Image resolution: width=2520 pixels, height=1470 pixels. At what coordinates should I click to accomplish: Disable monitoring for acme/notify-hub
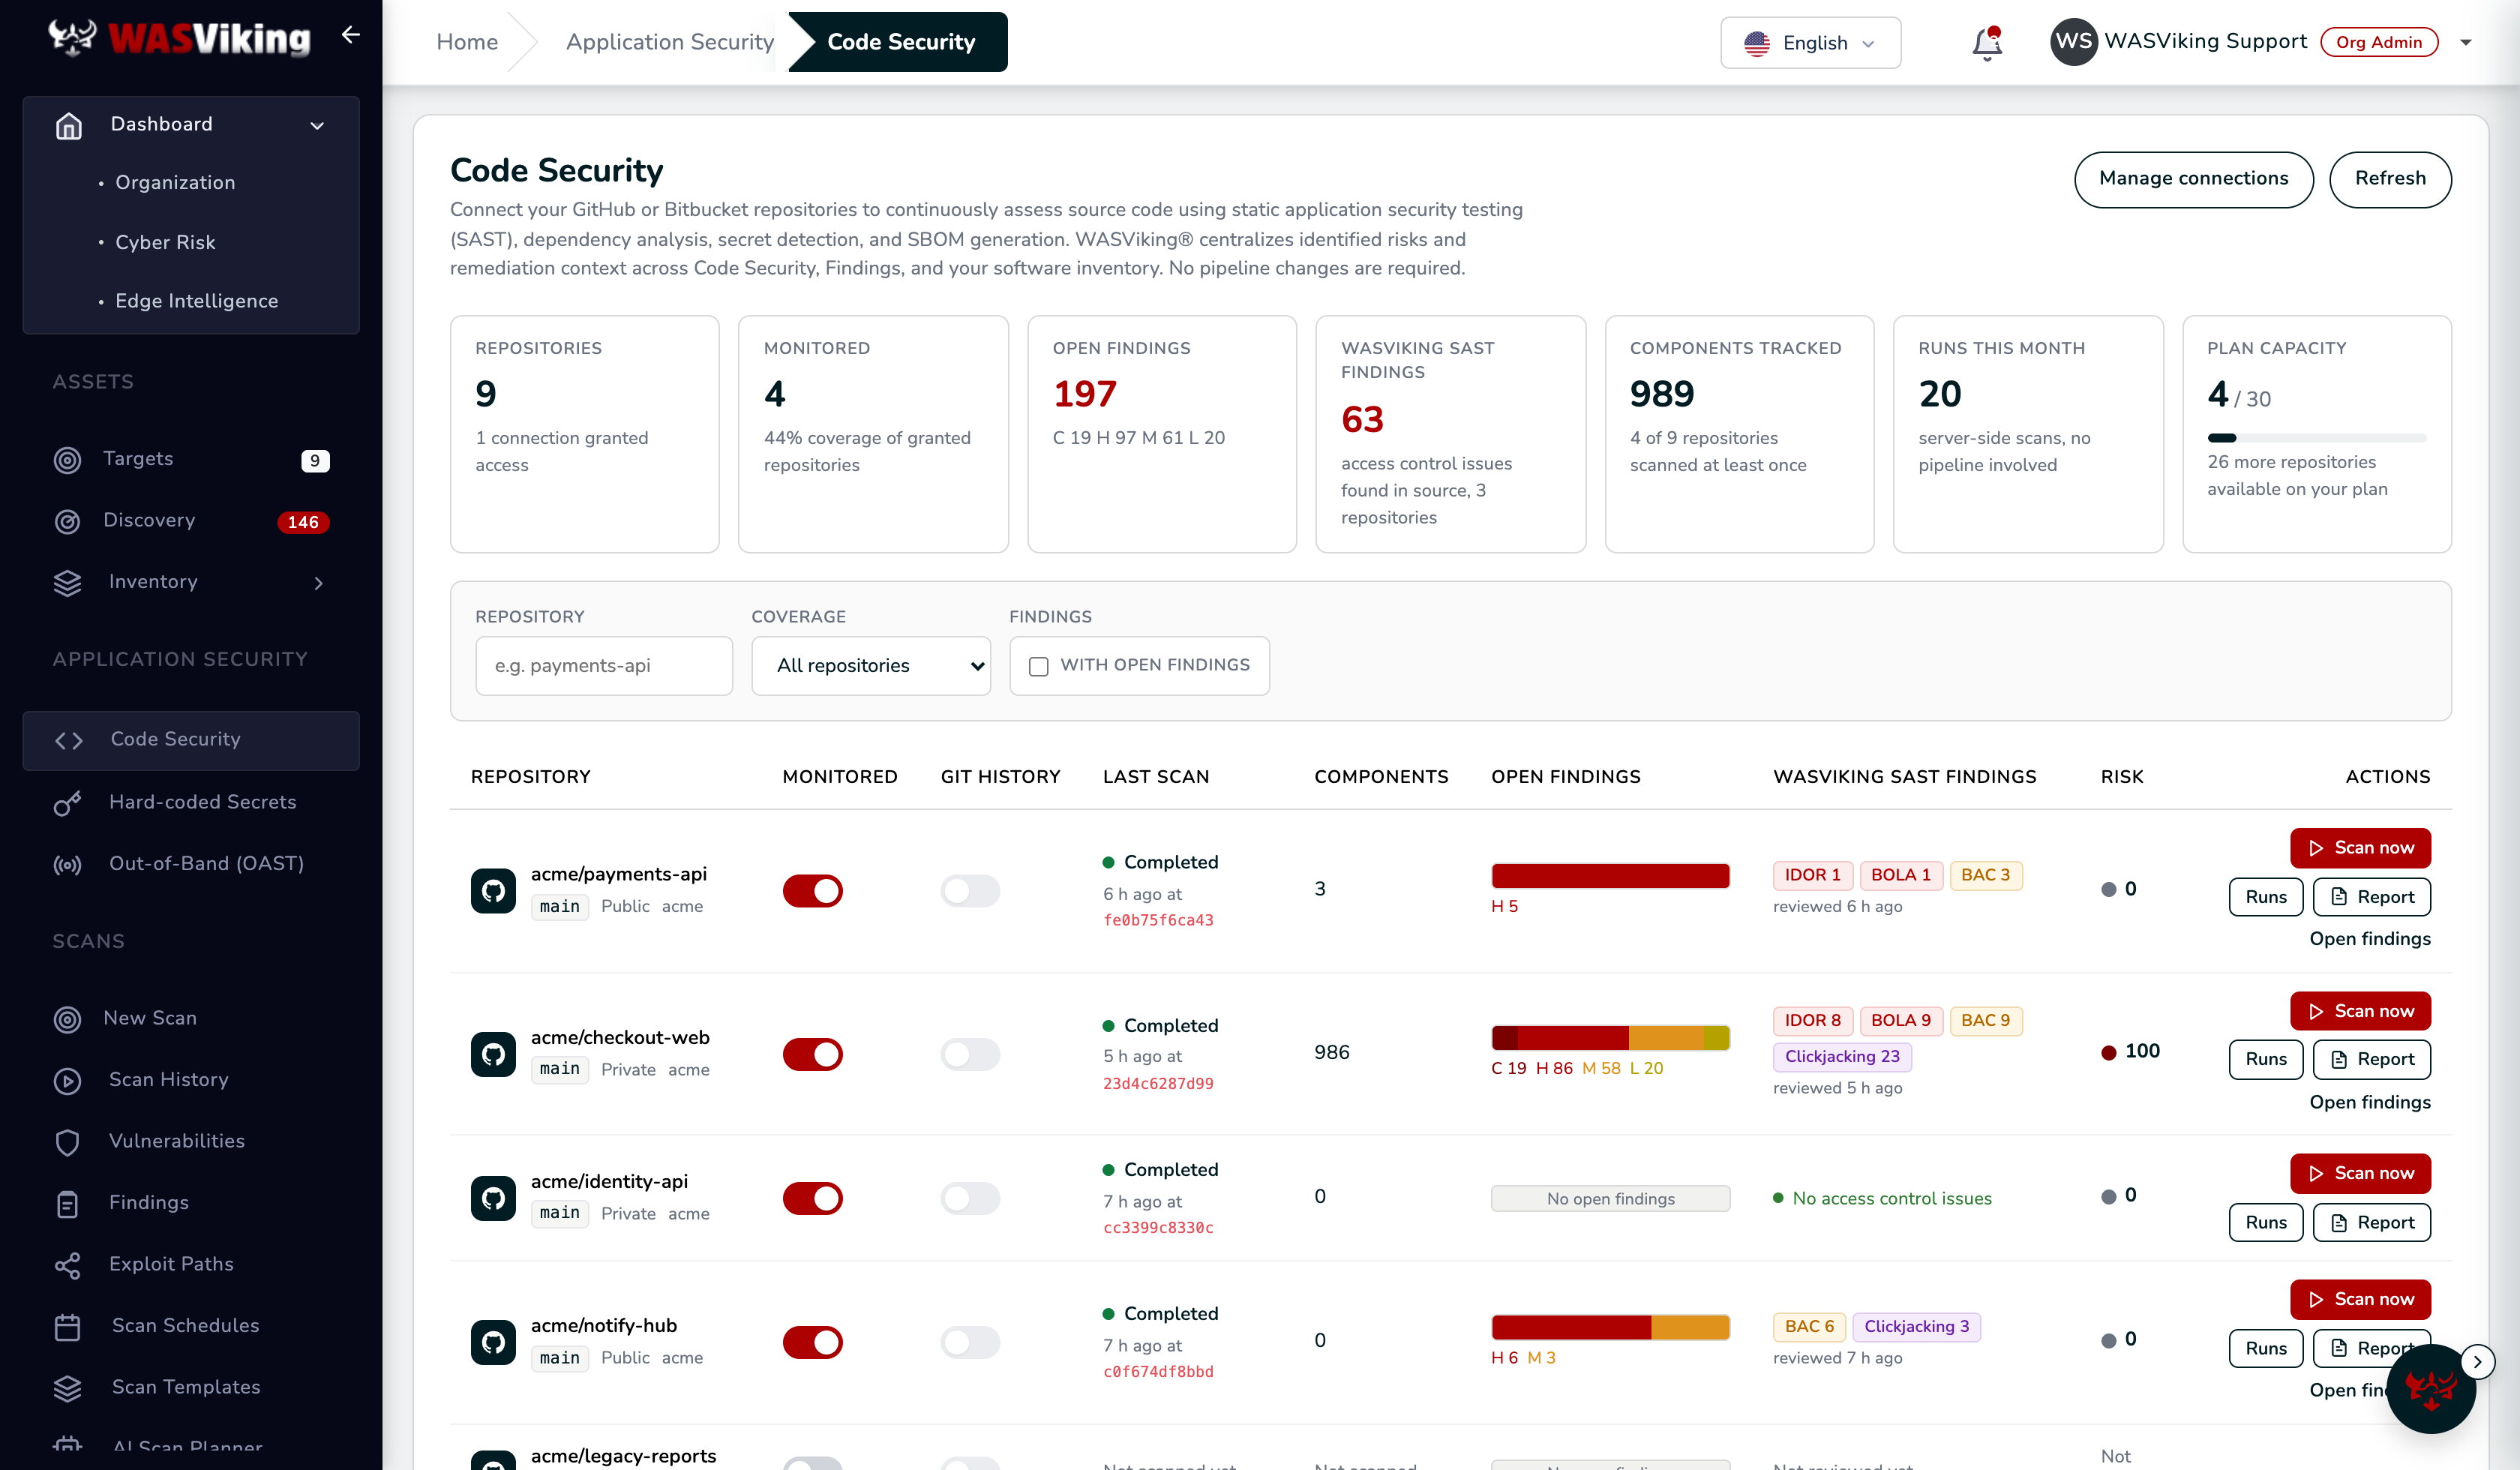[x=812, y=1342]
